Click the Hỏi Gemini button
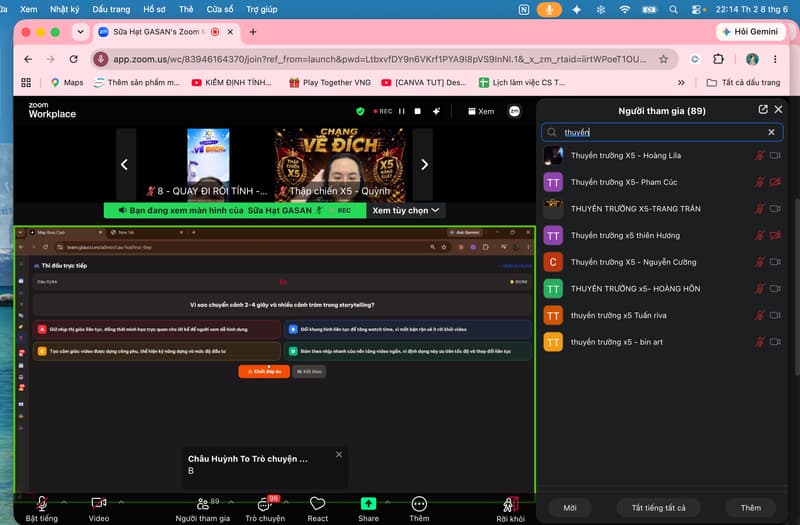Viewport: 800px width, 525px height. [750, 32]
